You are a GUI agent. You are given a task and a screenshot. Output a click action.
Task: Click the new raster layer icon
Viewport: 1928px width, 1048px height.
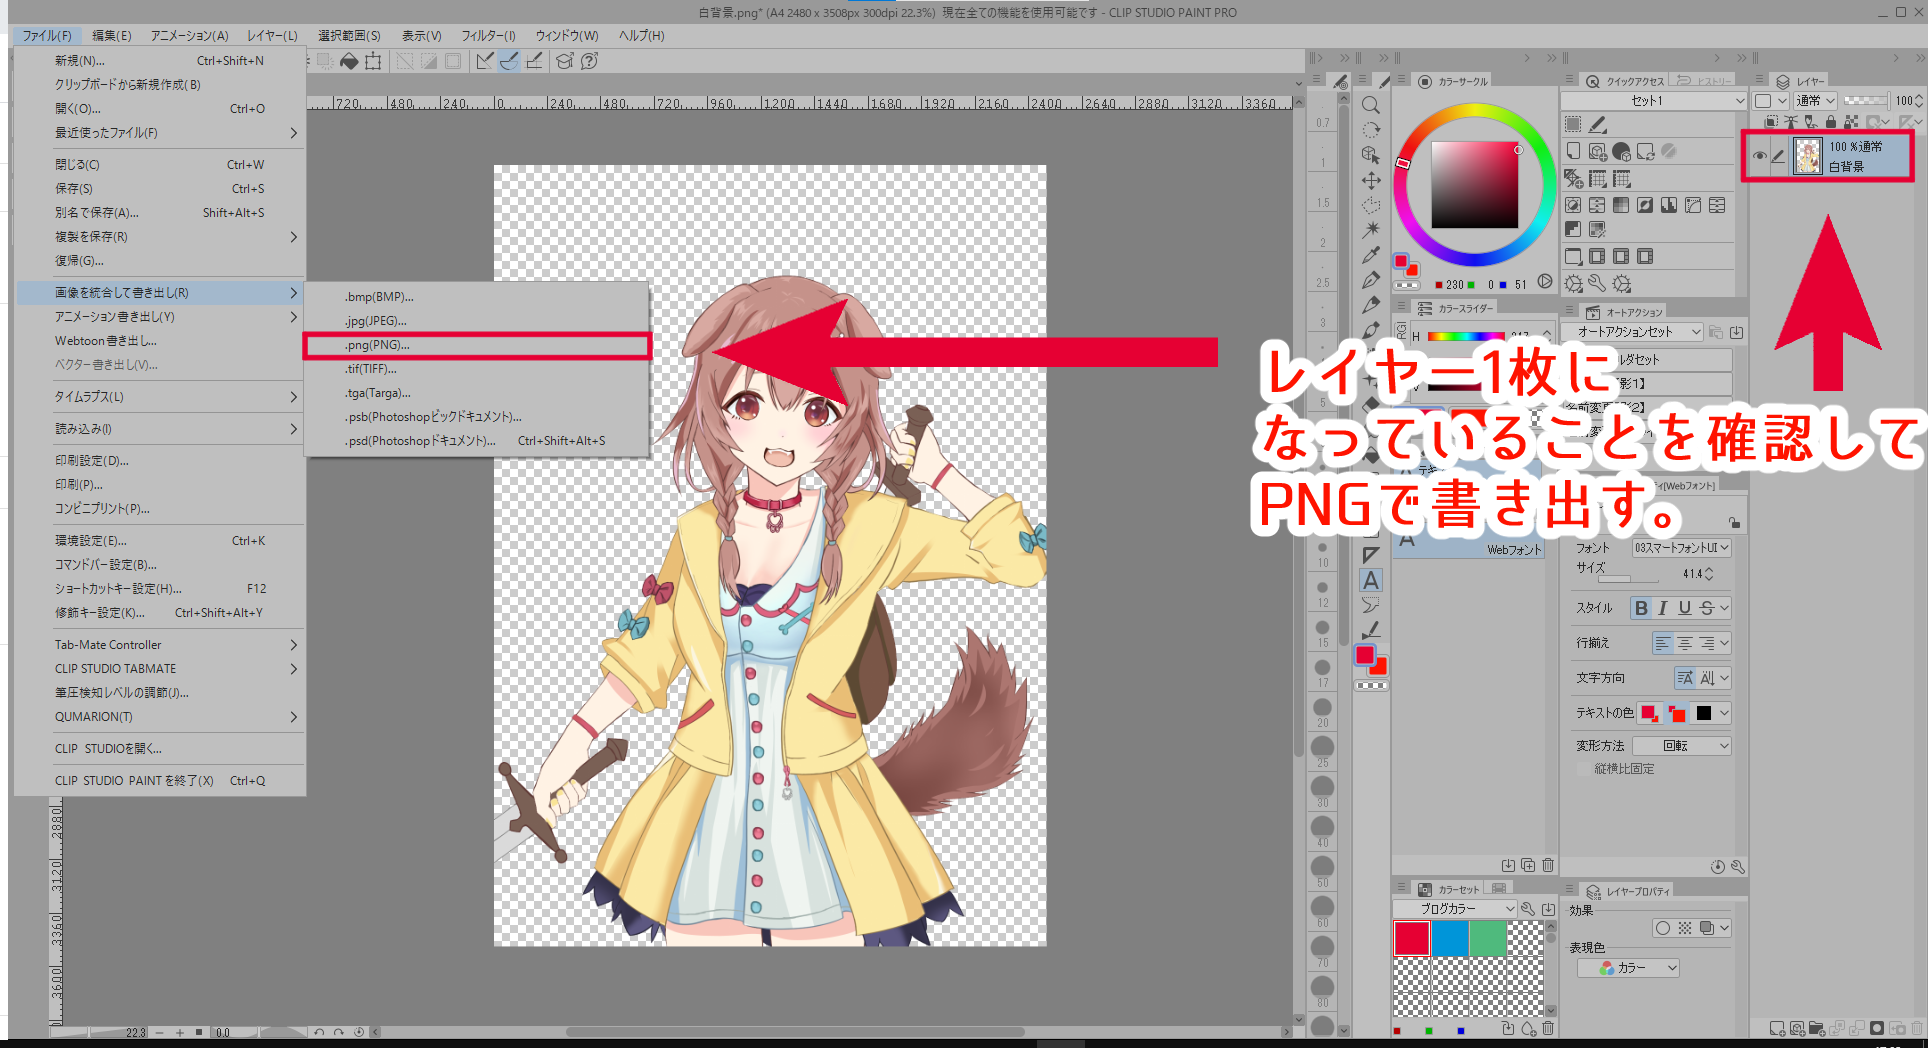click(1777, 1028)
